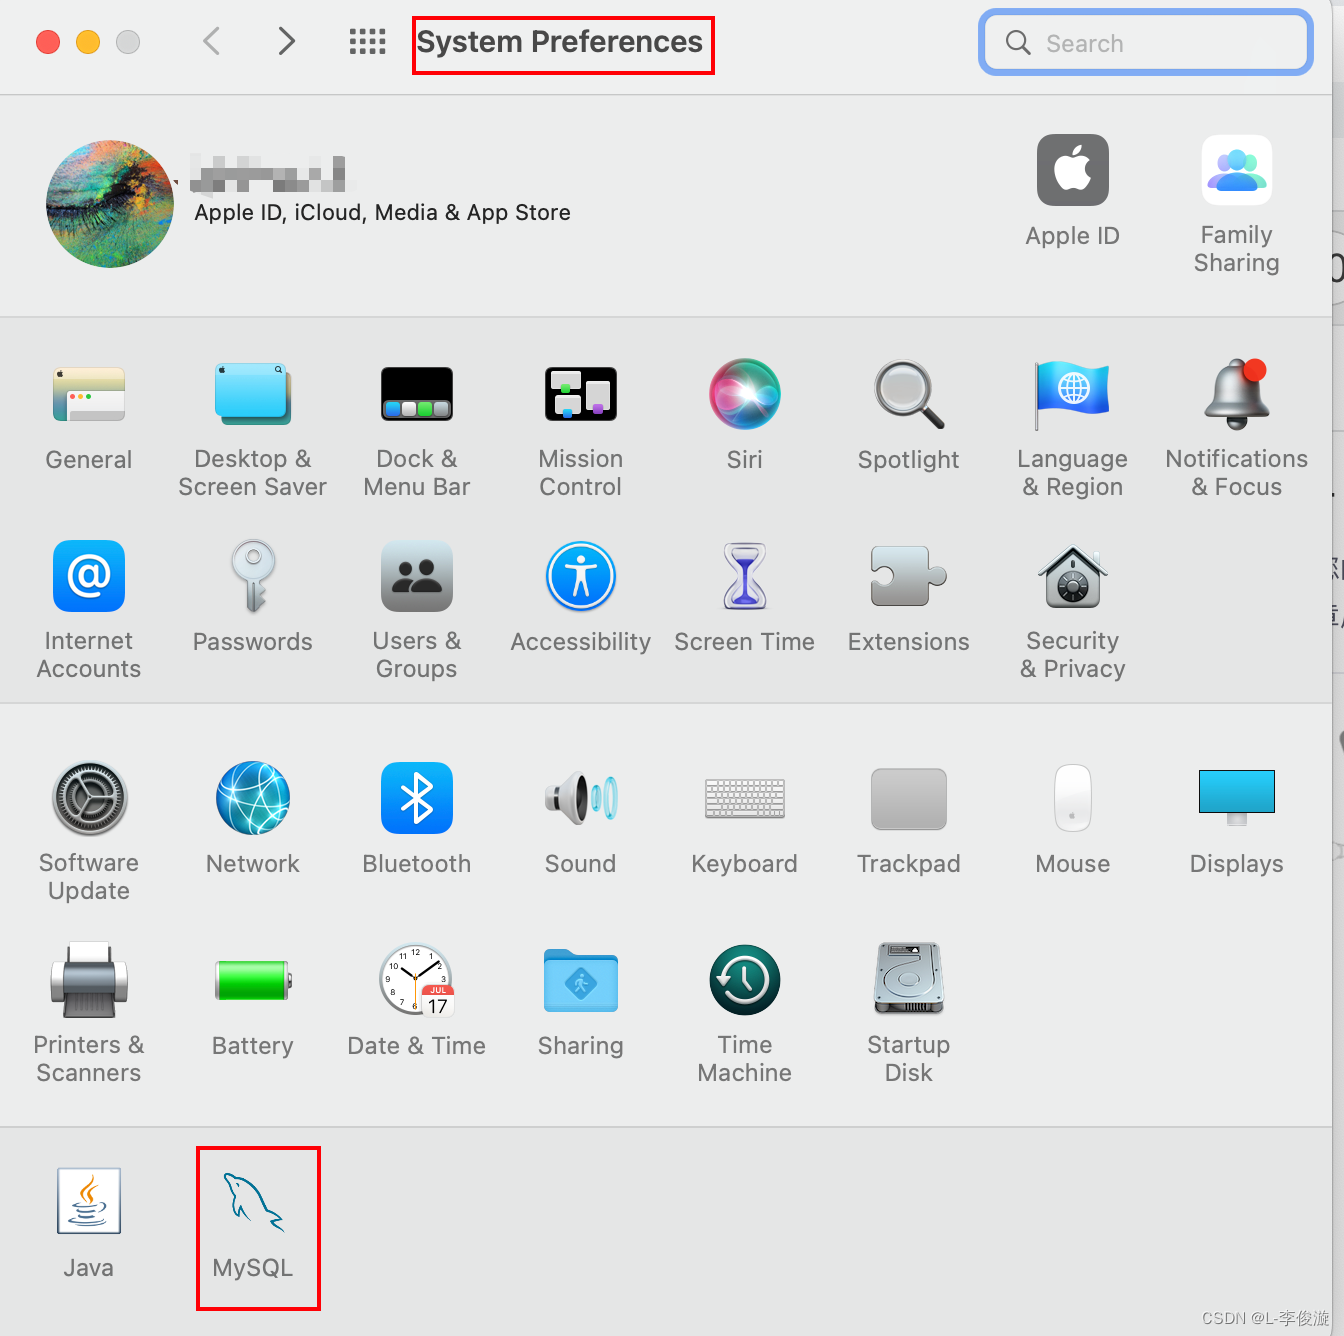
Task: Click 'Apple ID, iCloud, Media & App Store' text
Action: pos(382,212)
